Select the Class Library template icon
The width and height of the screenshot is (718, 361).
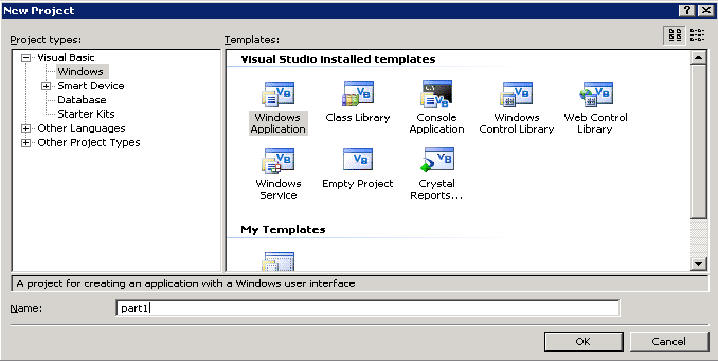coord(358,93)
